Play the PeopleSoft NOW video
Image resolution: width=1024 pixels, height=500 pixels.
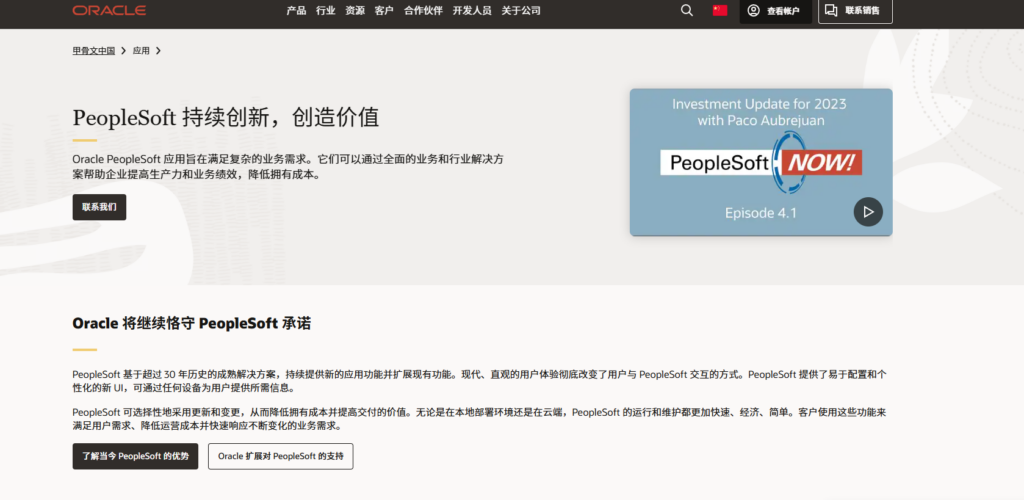click(867, 212)
